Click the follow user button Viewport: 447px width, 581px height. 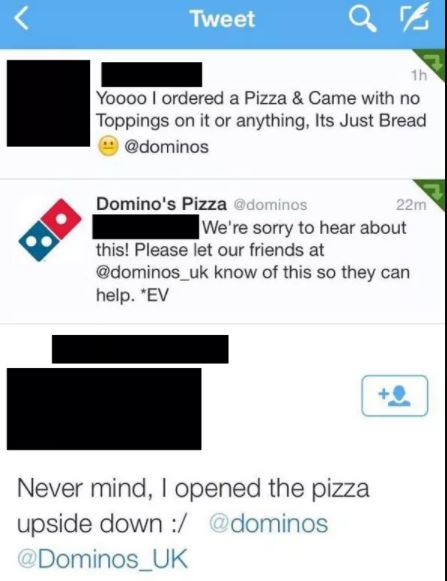tap(394, 396)
